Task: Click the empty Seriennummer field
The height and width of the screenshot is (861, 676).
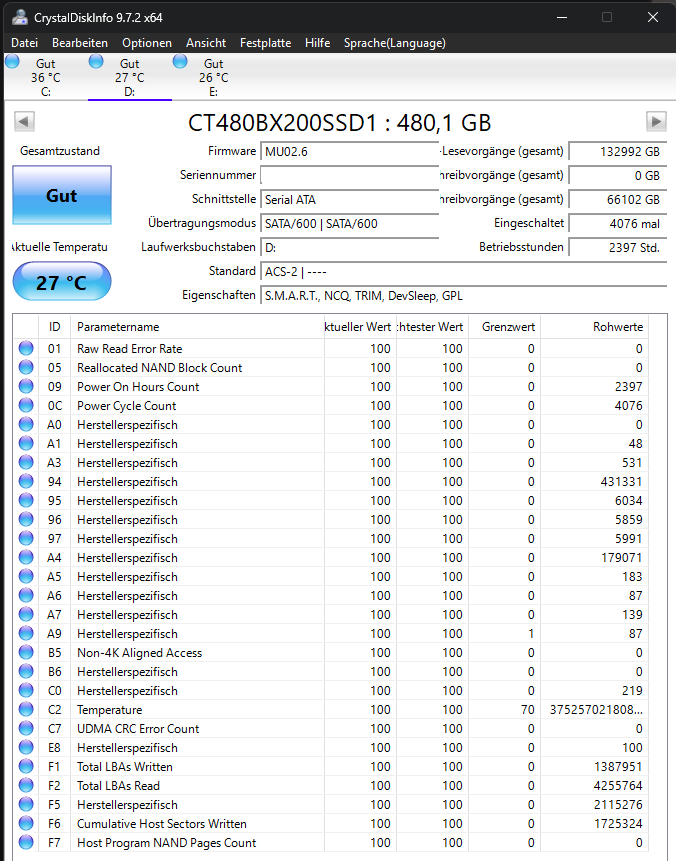Action: coord(350,175)
